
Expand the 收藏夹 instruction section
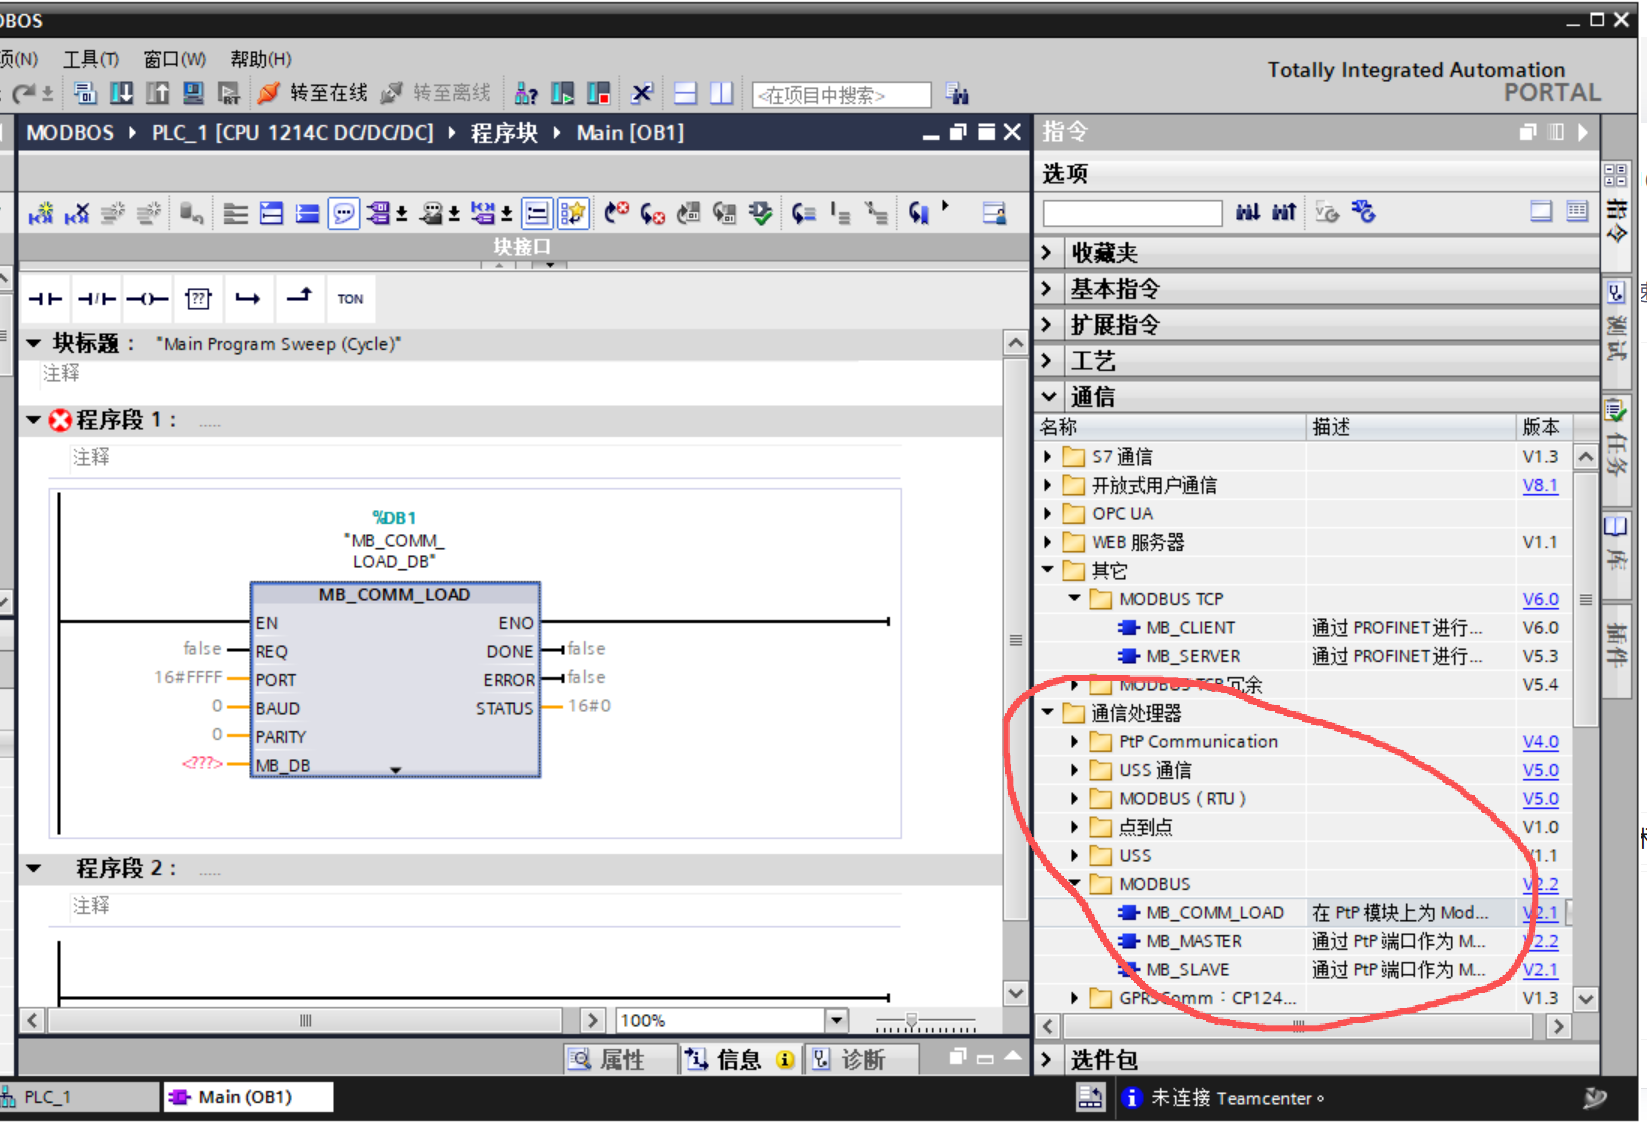[x=1047, y=253]
